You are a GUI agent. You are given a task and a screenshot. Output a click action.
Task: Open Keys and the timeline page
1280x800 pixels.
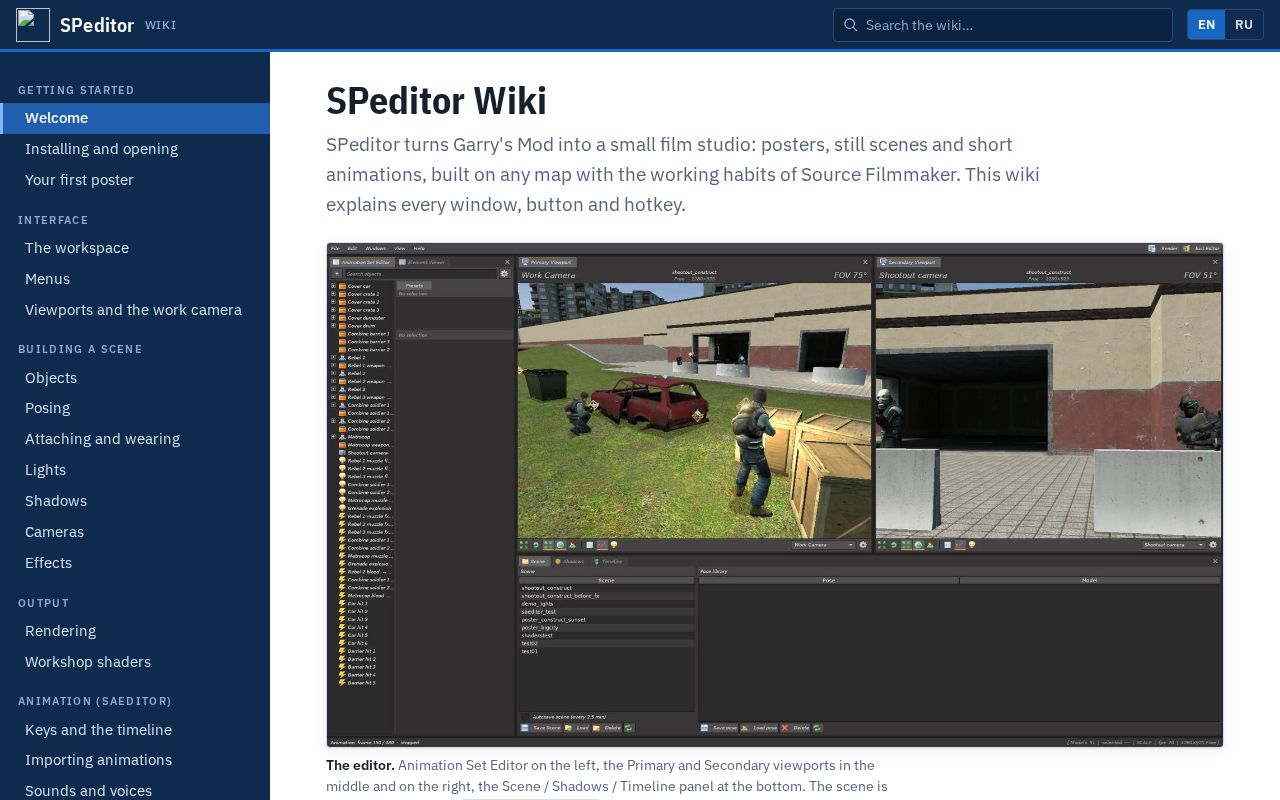[135, 730]
